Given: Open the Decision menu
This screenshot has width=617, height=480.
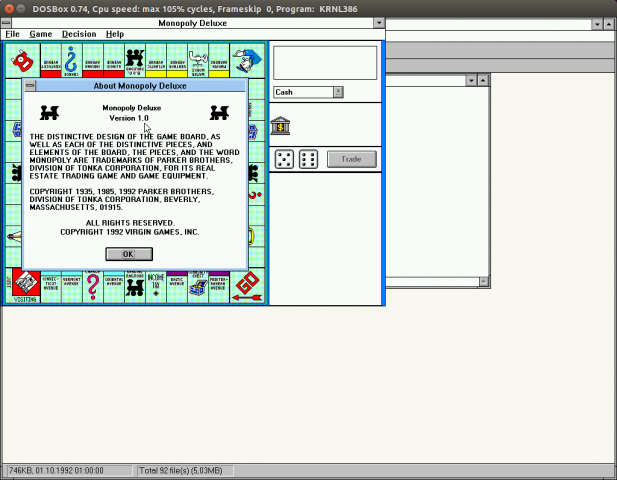Looking at the screenshot, I should click(79, 34).
